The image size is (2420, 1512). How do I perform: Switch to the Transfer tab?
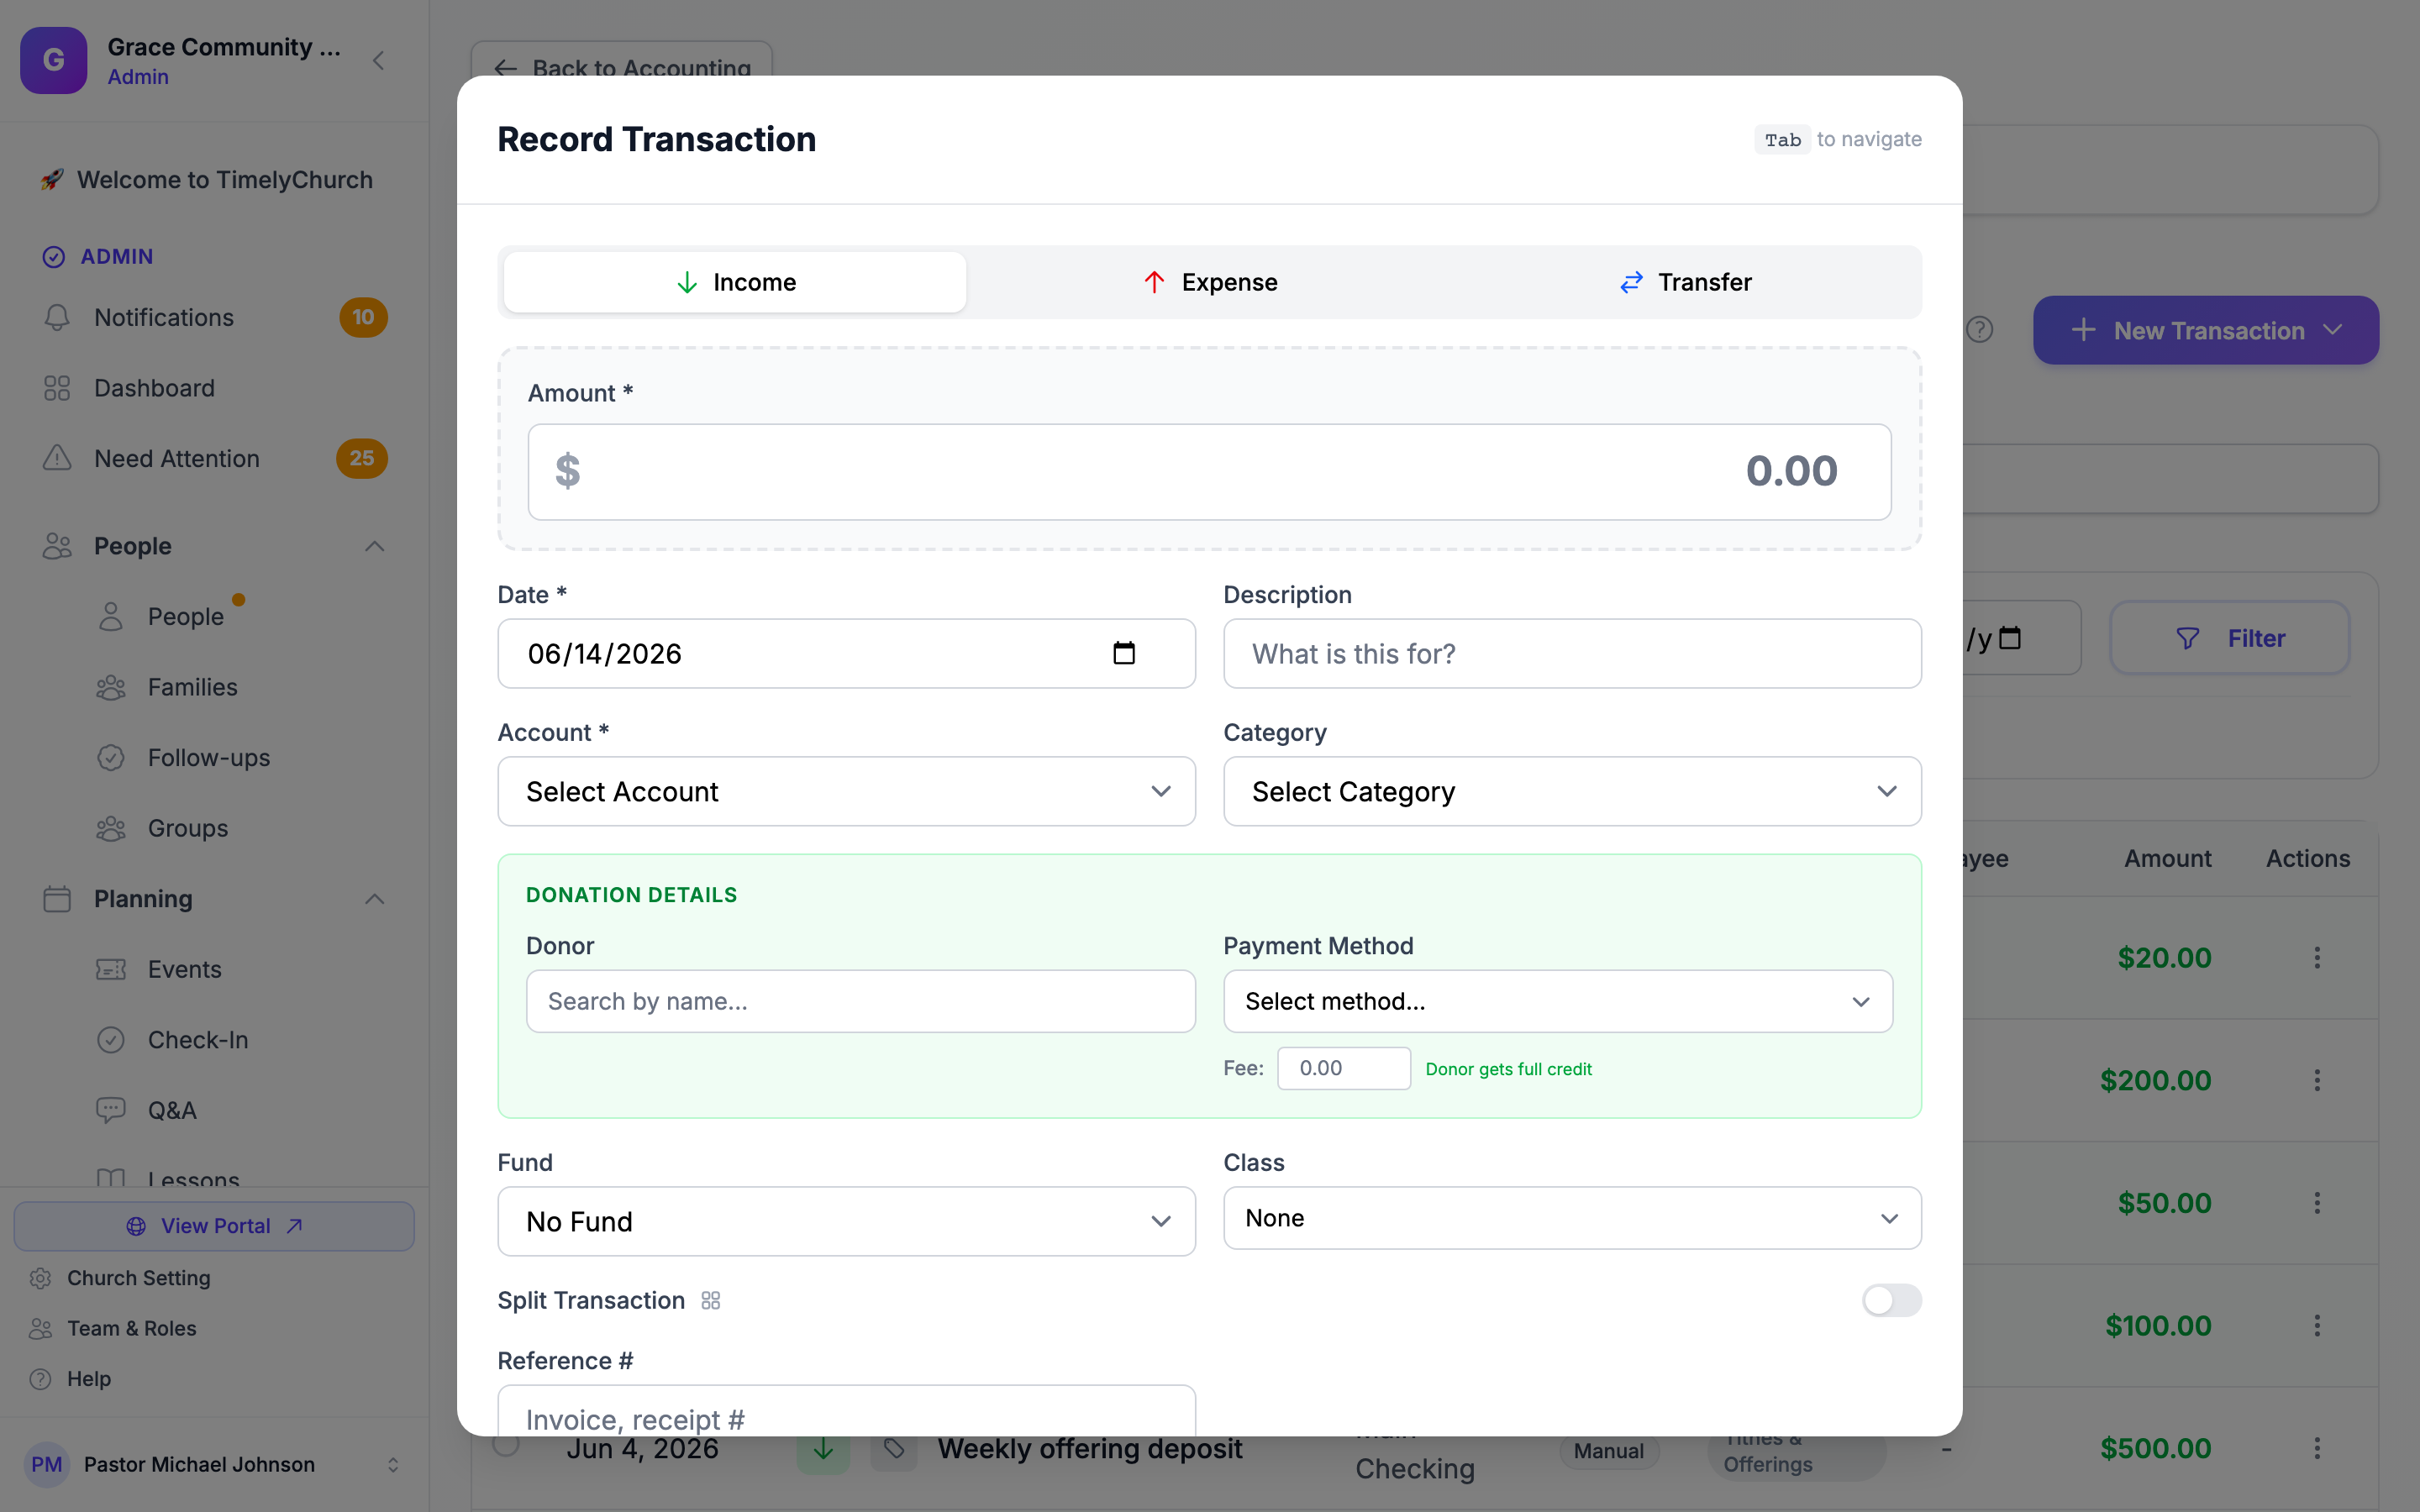[1685, 282]
